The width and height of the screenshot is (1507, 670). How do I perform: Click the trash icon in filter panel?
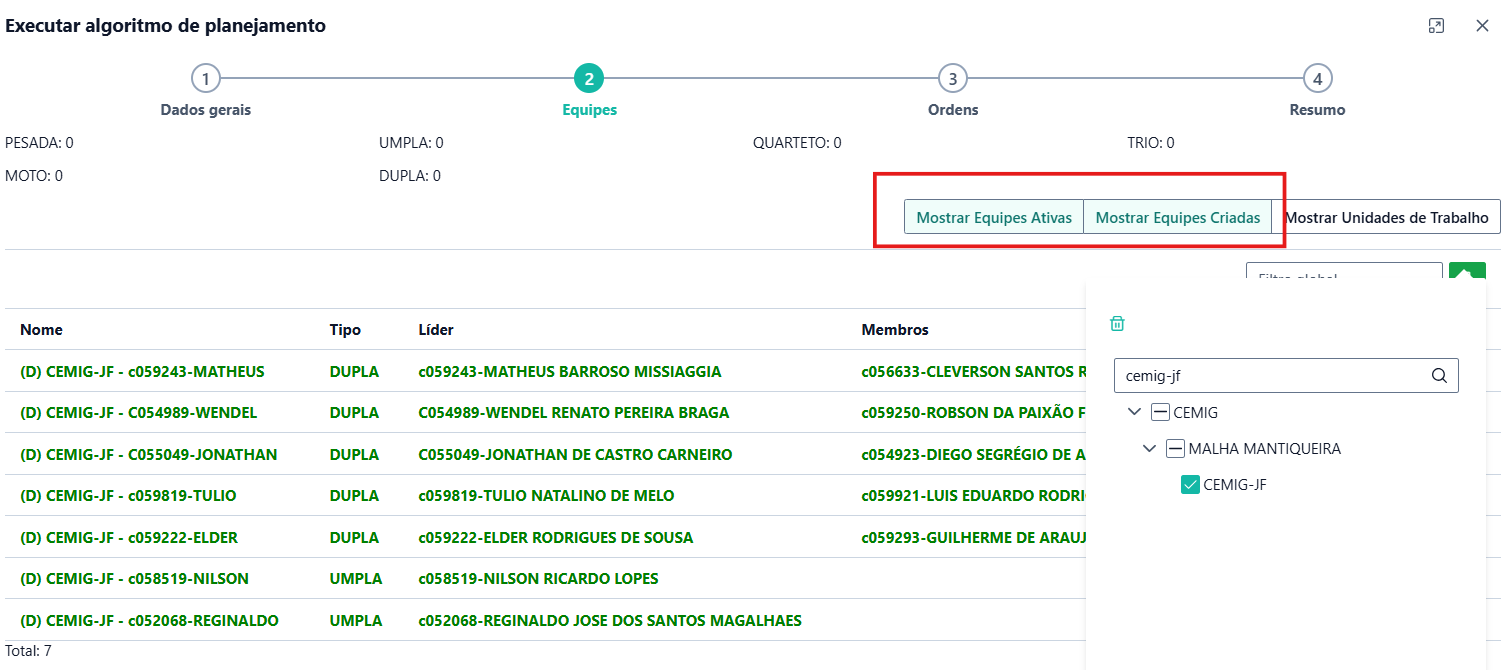tap(1118, 324)
